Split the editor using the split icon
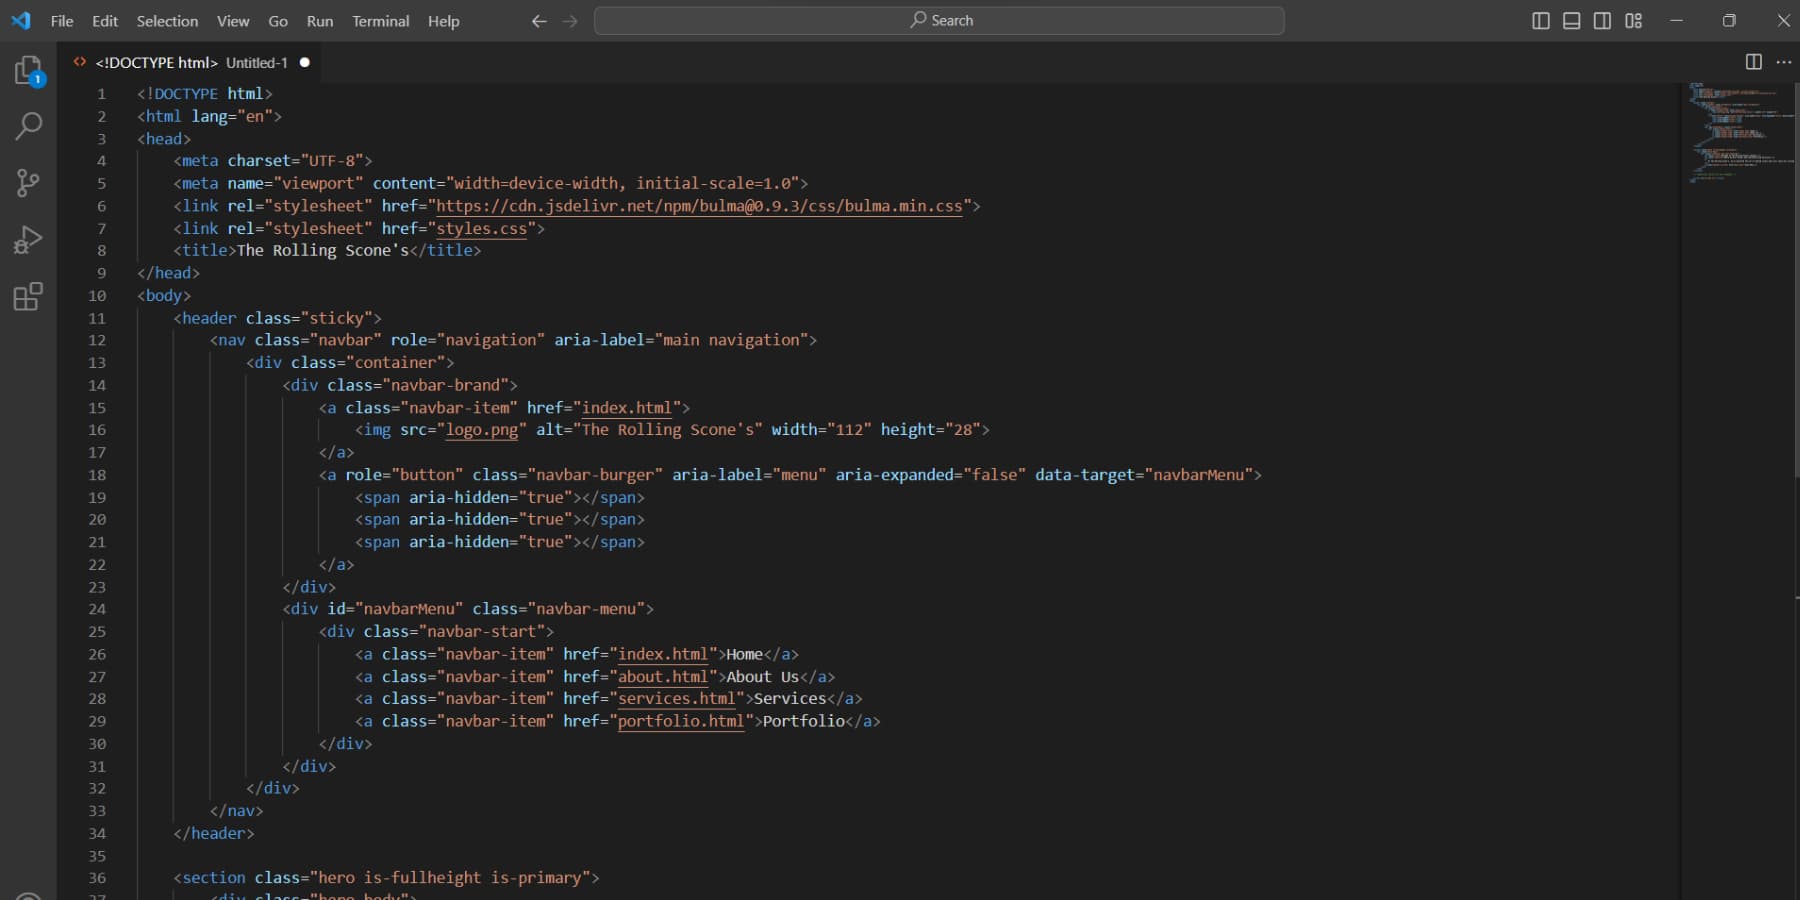Screen dimensions: 1800x900 pyautogui.click(x=1753, y=61)
